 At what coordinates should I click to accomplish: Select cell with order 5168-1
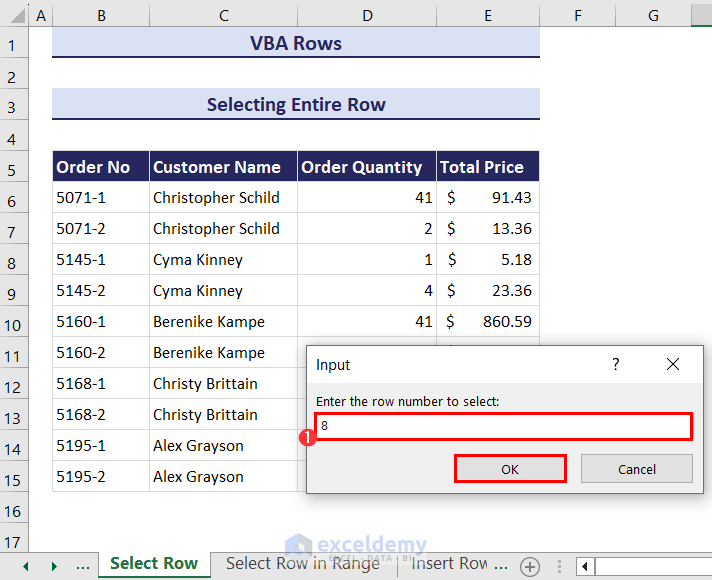101,383
